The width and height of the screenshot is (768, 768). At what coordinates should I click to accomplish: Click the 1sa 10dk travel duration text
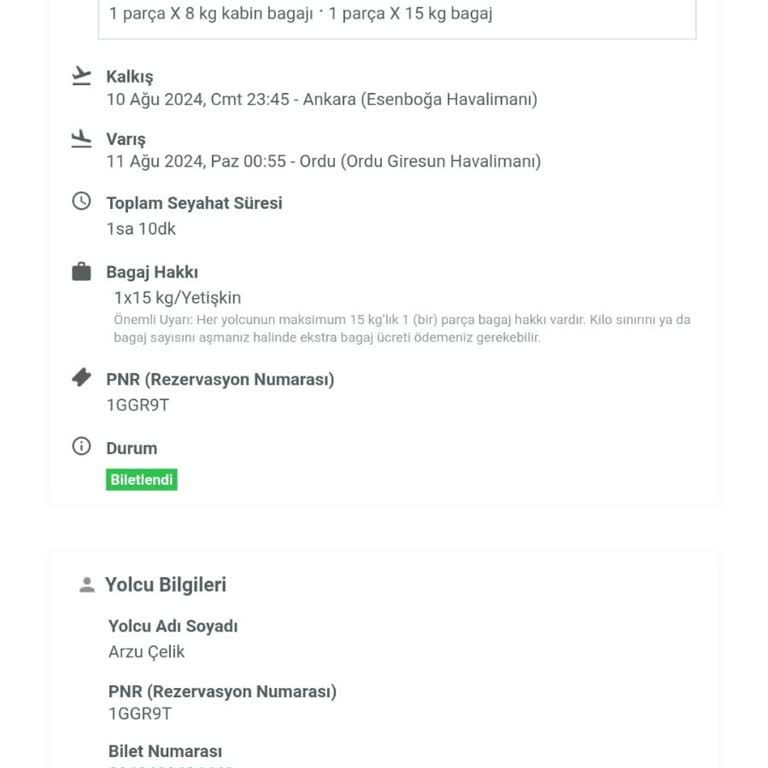(141, 229)
